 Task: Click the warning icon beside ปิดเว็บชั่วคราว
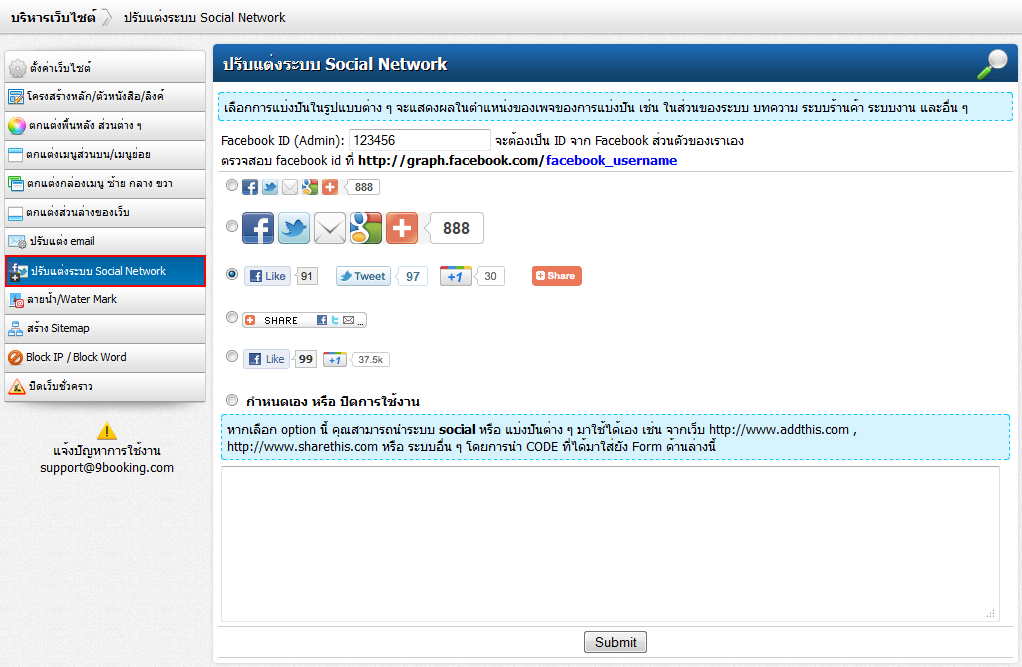(16, 386)
